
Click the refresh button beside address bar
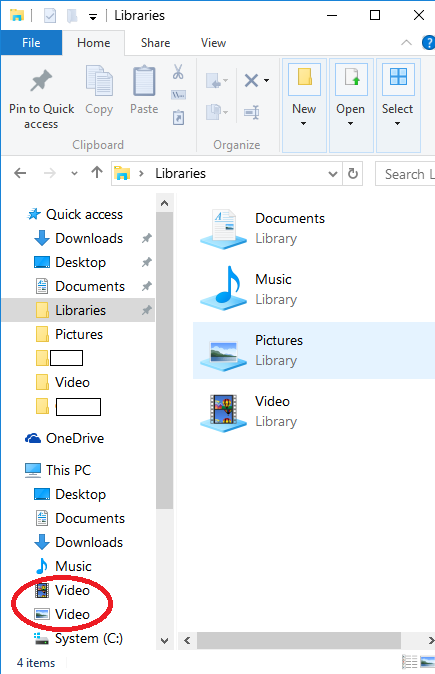click(352, 174)
